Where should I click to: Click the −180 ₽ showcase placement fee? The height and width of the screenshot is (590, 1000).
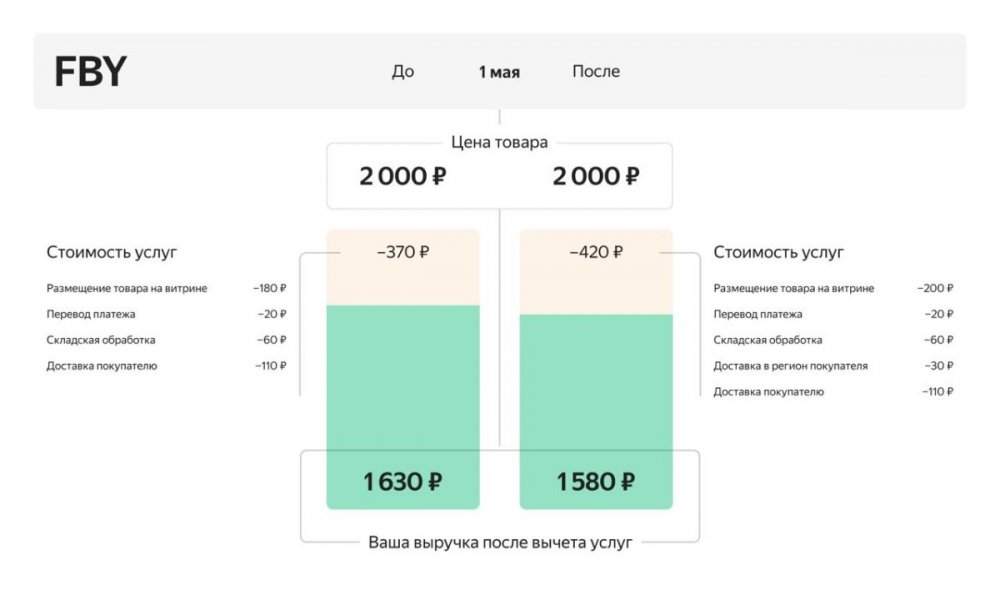270,288
